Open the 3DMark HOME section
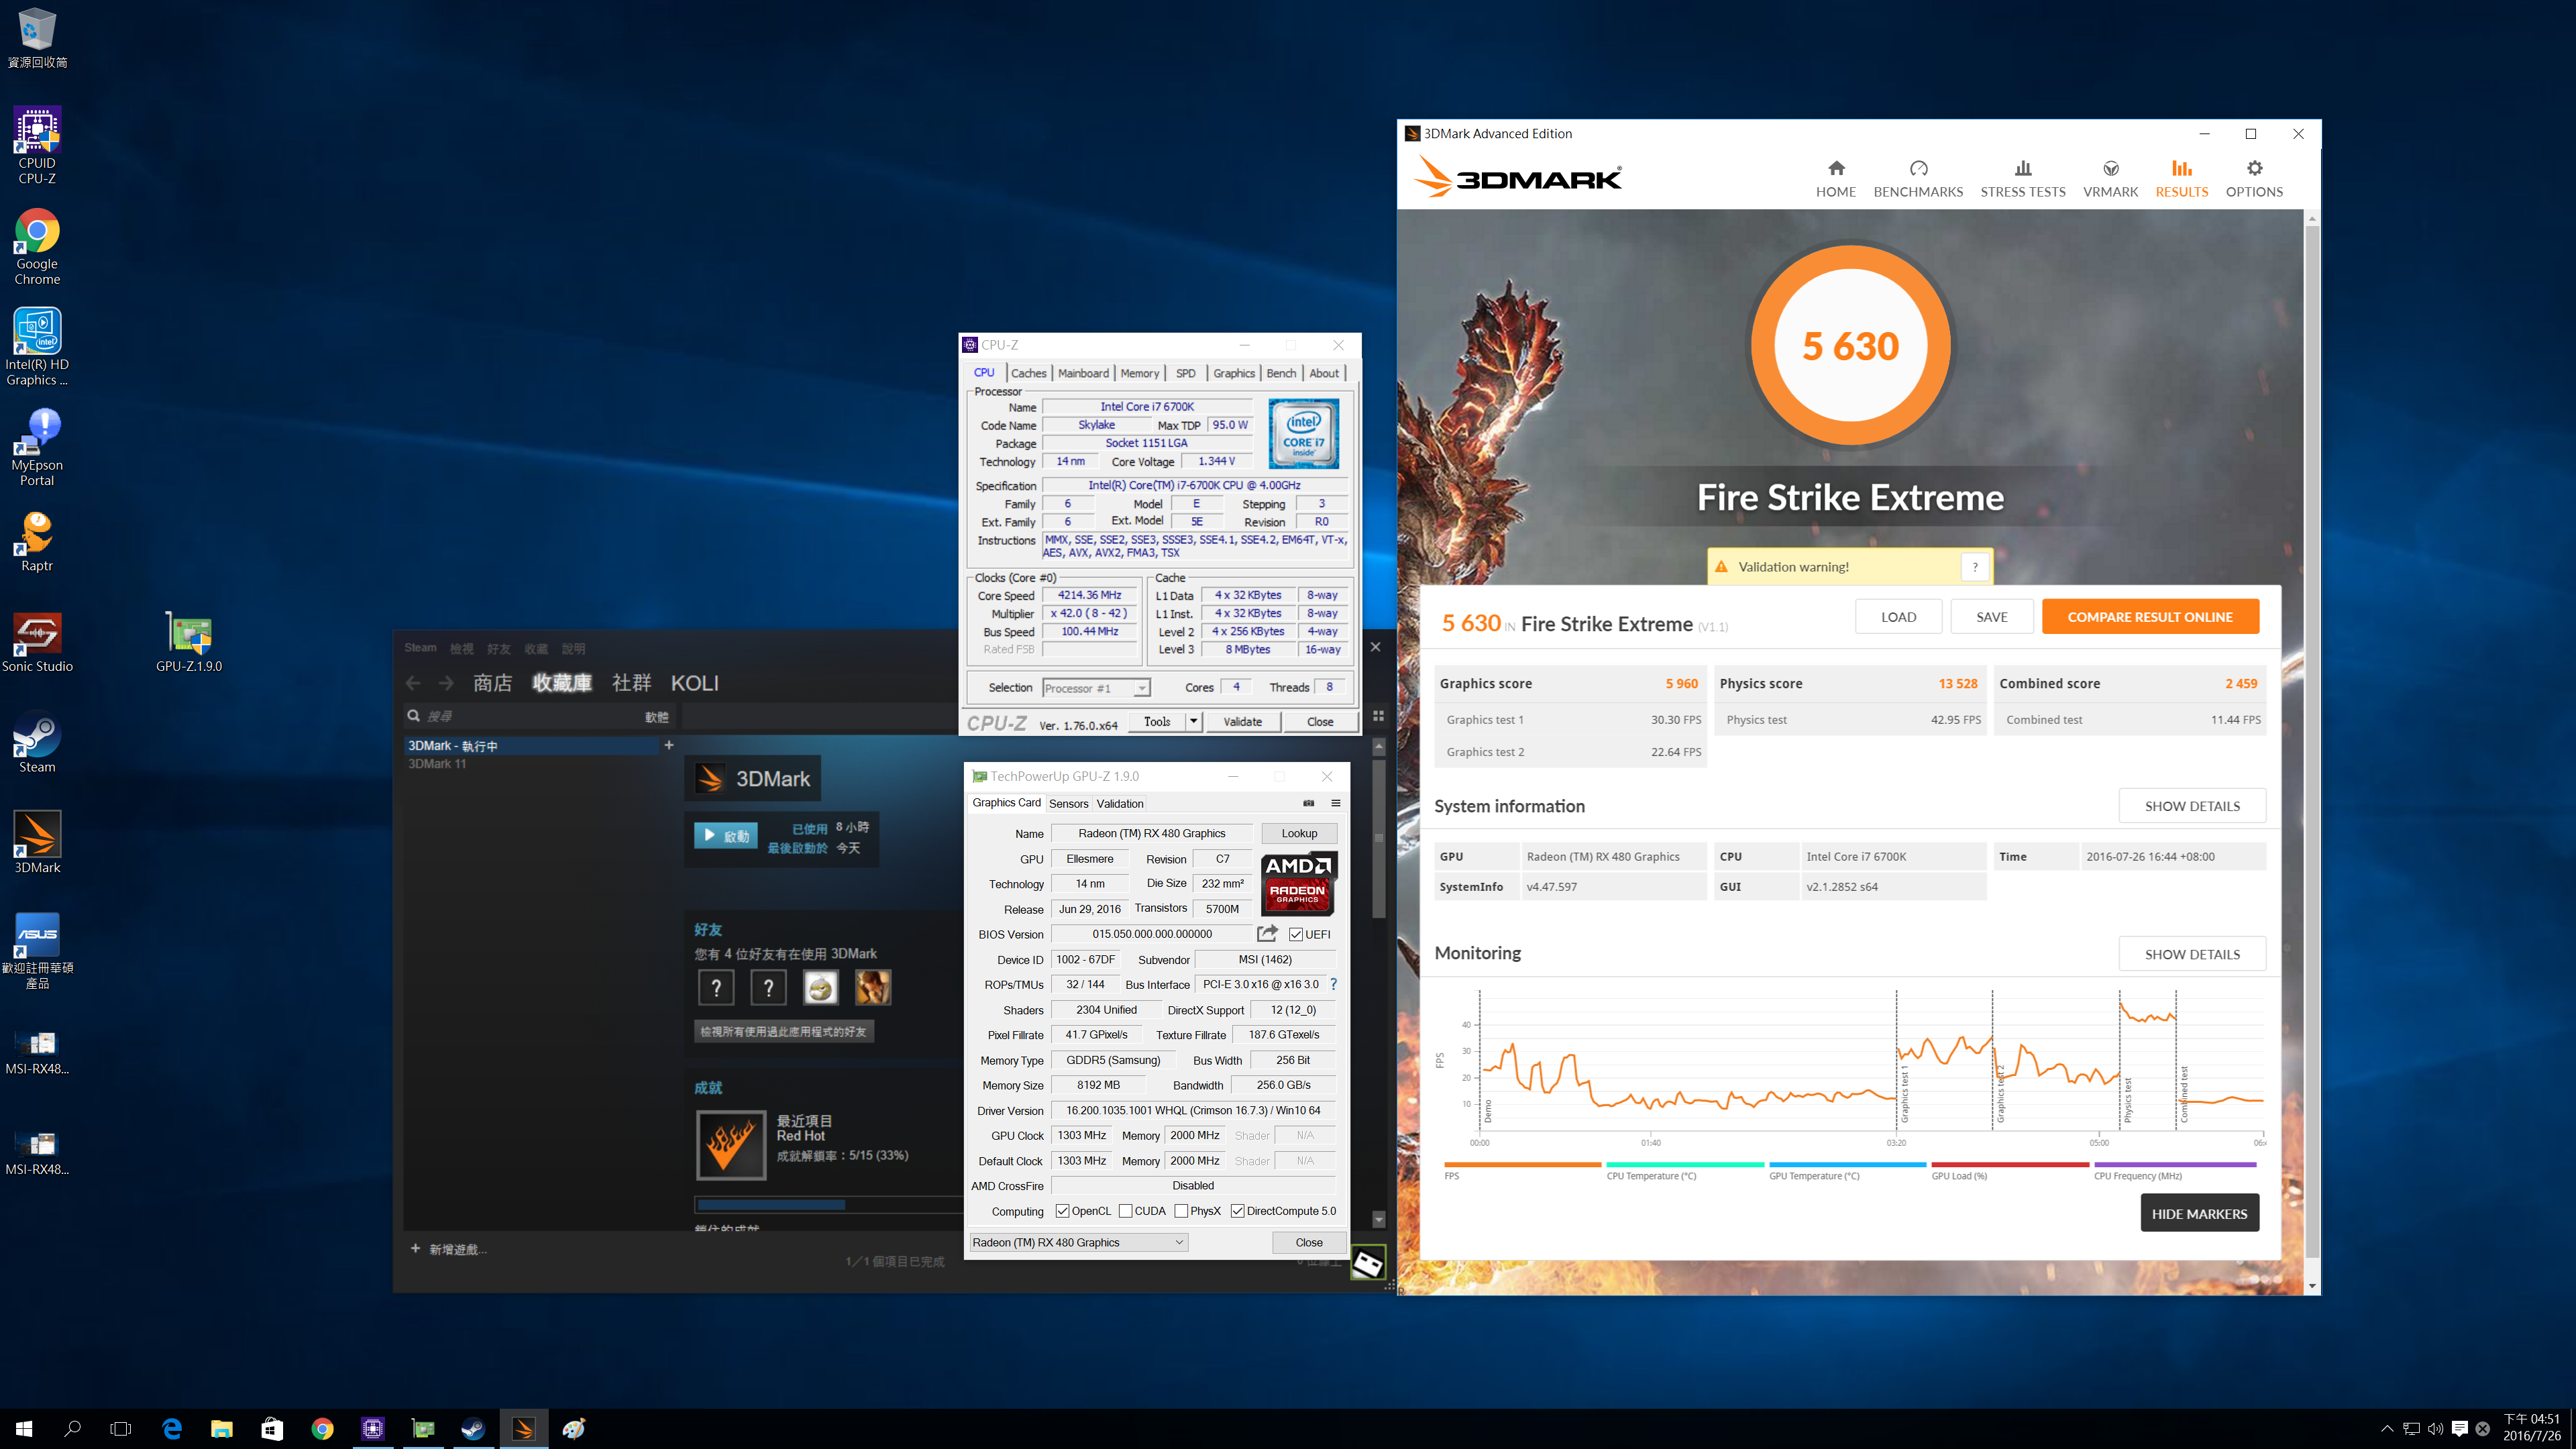The height and width of the screenshot is (1449, 2576). pyautogui.click(x=1835, y=179)
